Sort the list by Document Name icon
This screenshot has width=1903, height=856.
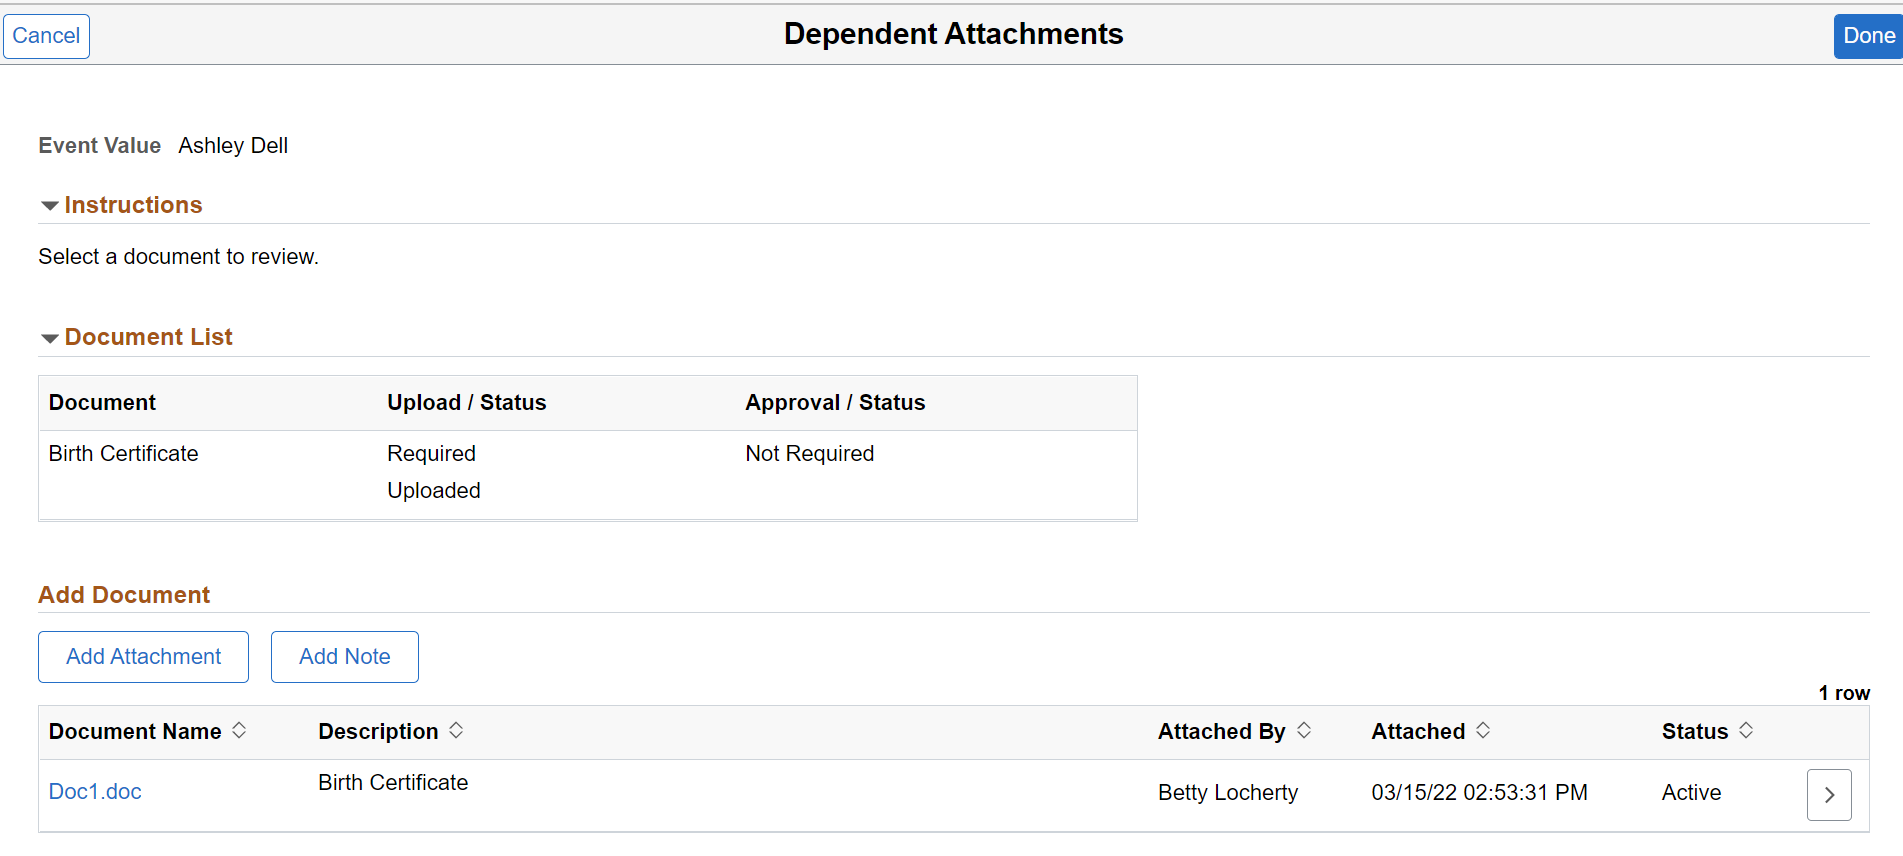pos(239,731)
